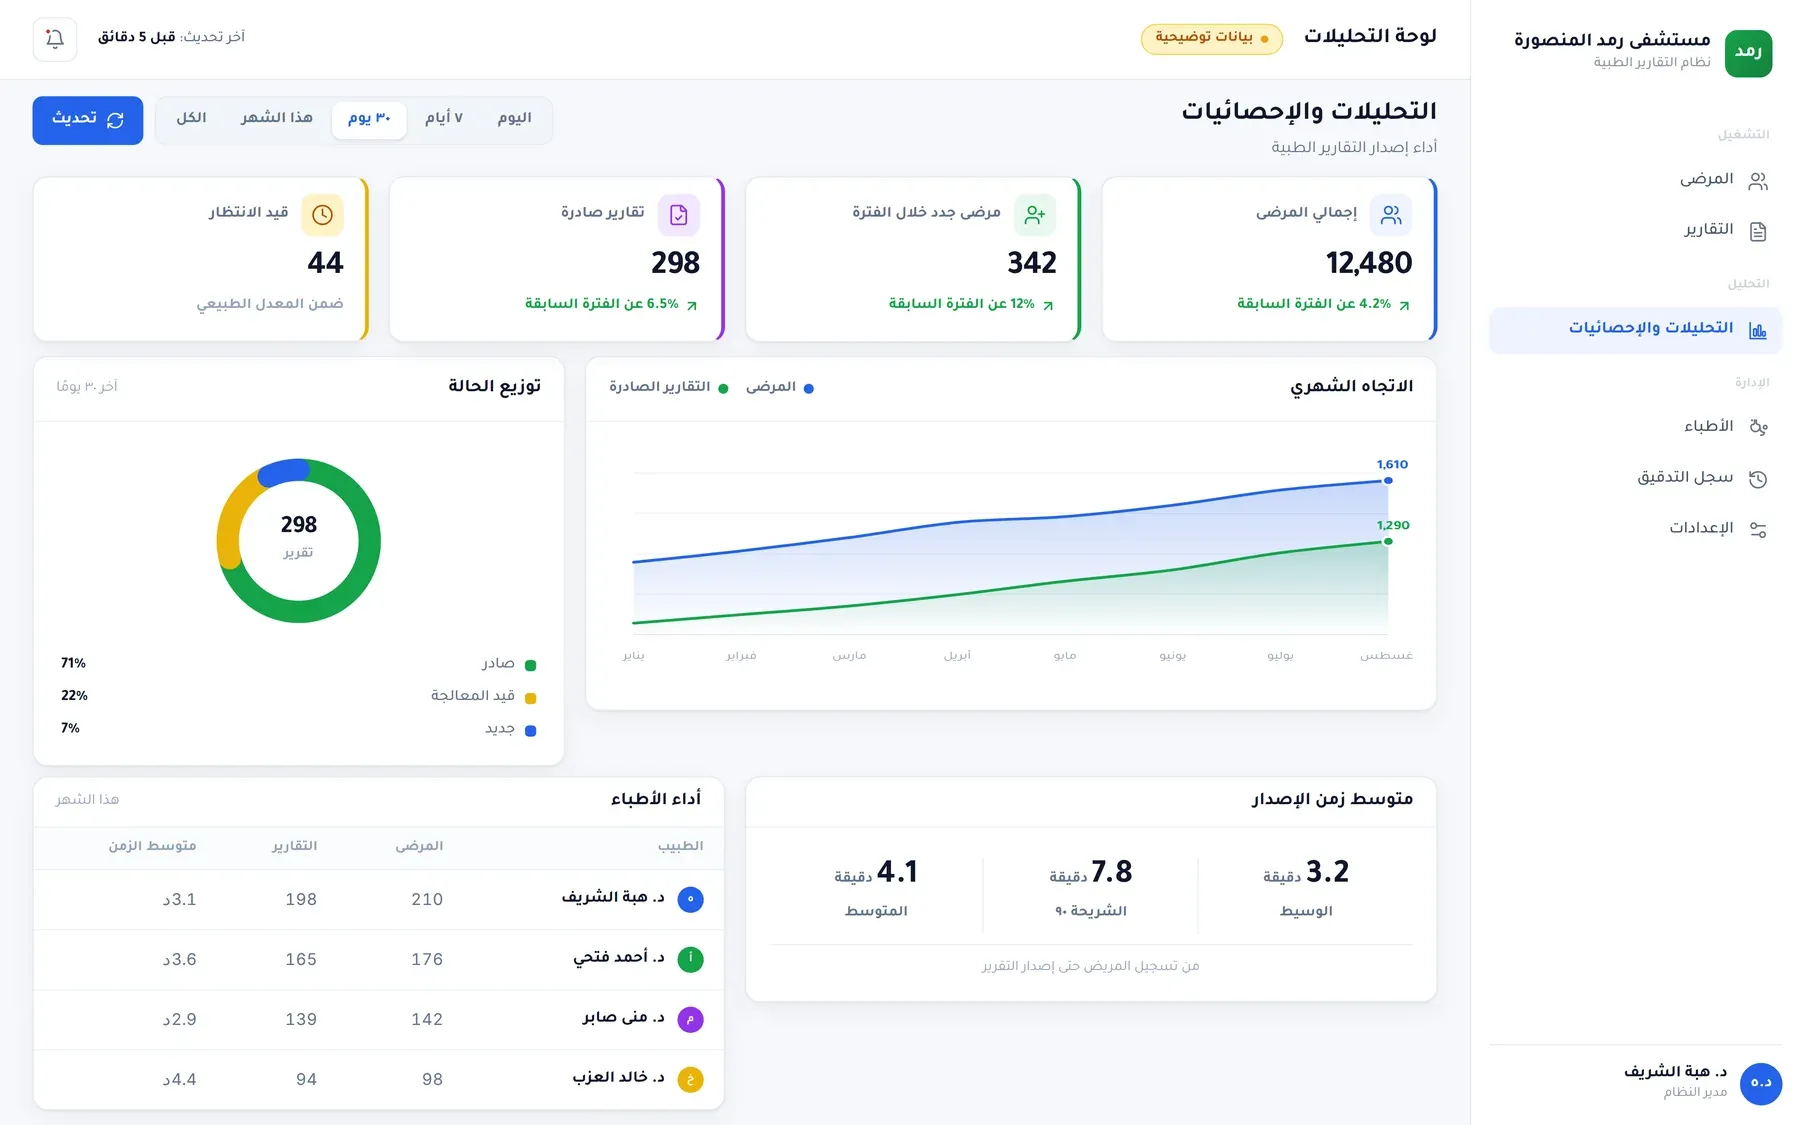The width and height of the screenshot is (1800, 1125).
Task: Open الإعدادات from sidebar
Action: click(x=1635, y=528)
